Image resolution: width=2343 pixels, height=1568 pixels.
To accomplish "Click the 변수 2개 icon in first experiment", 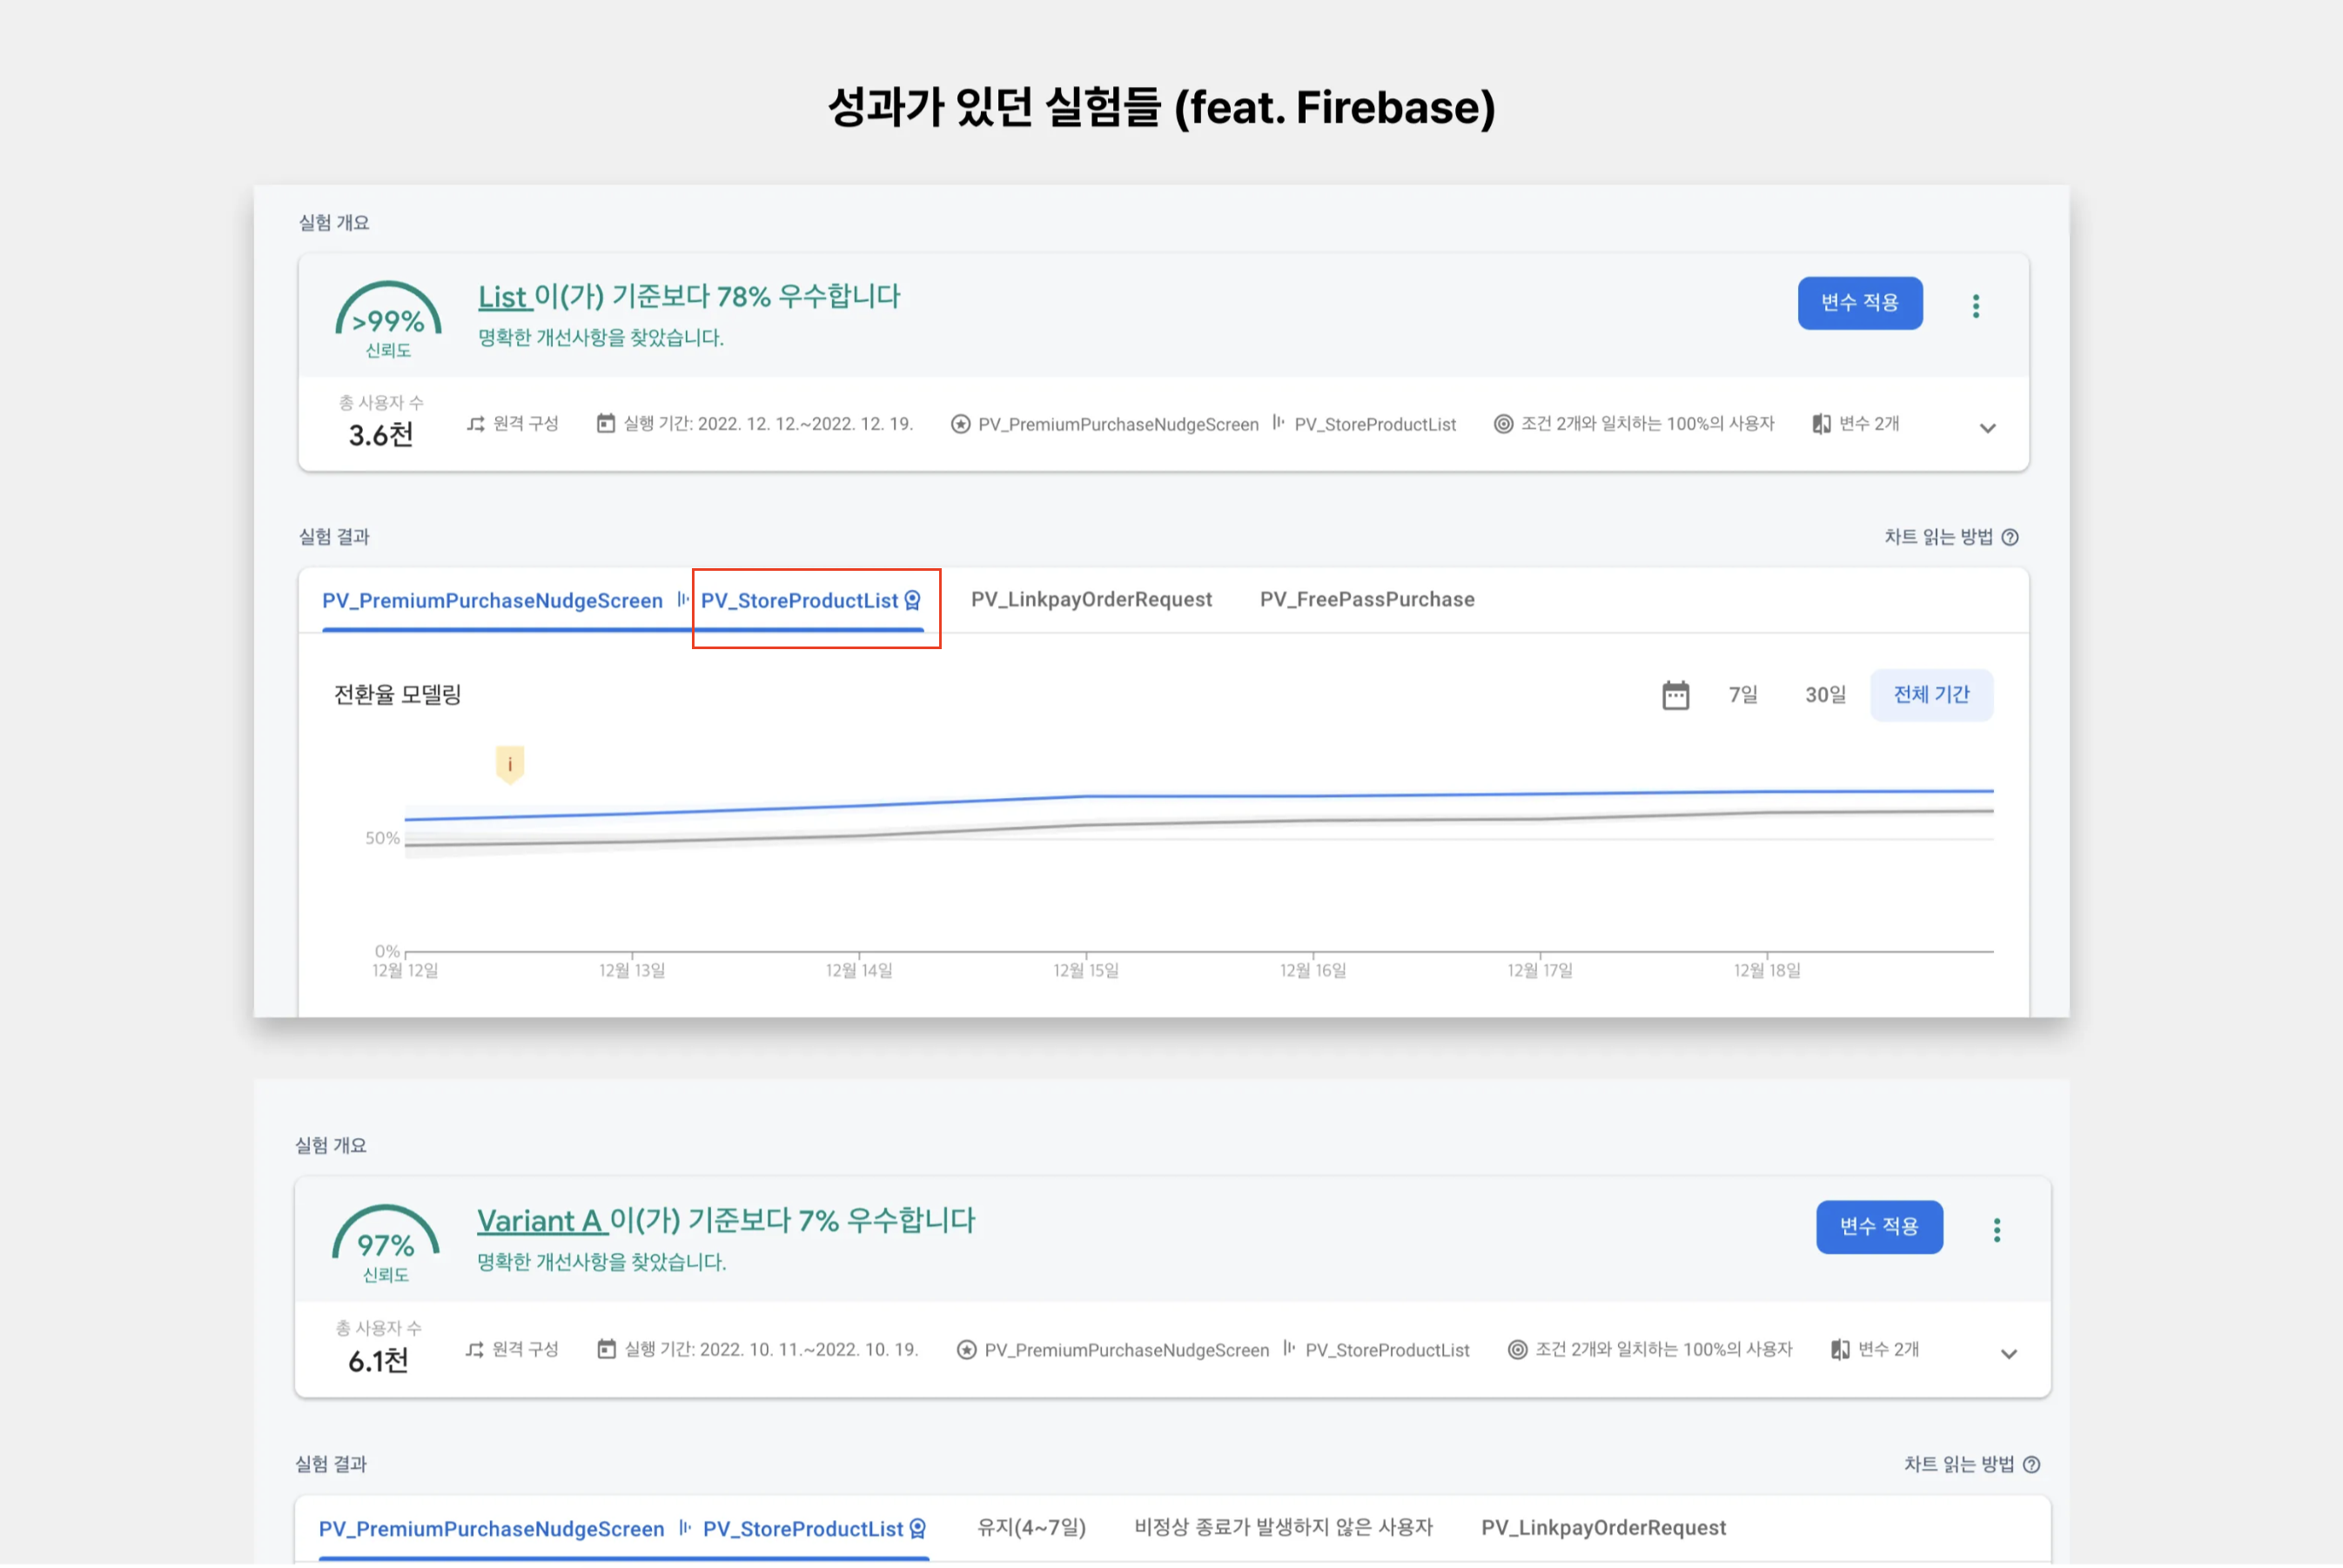I will (x=1821, y=424).
